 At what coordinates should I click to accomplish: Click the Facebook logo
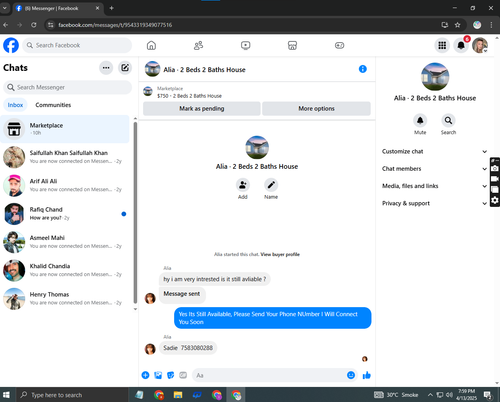point(11,45)
